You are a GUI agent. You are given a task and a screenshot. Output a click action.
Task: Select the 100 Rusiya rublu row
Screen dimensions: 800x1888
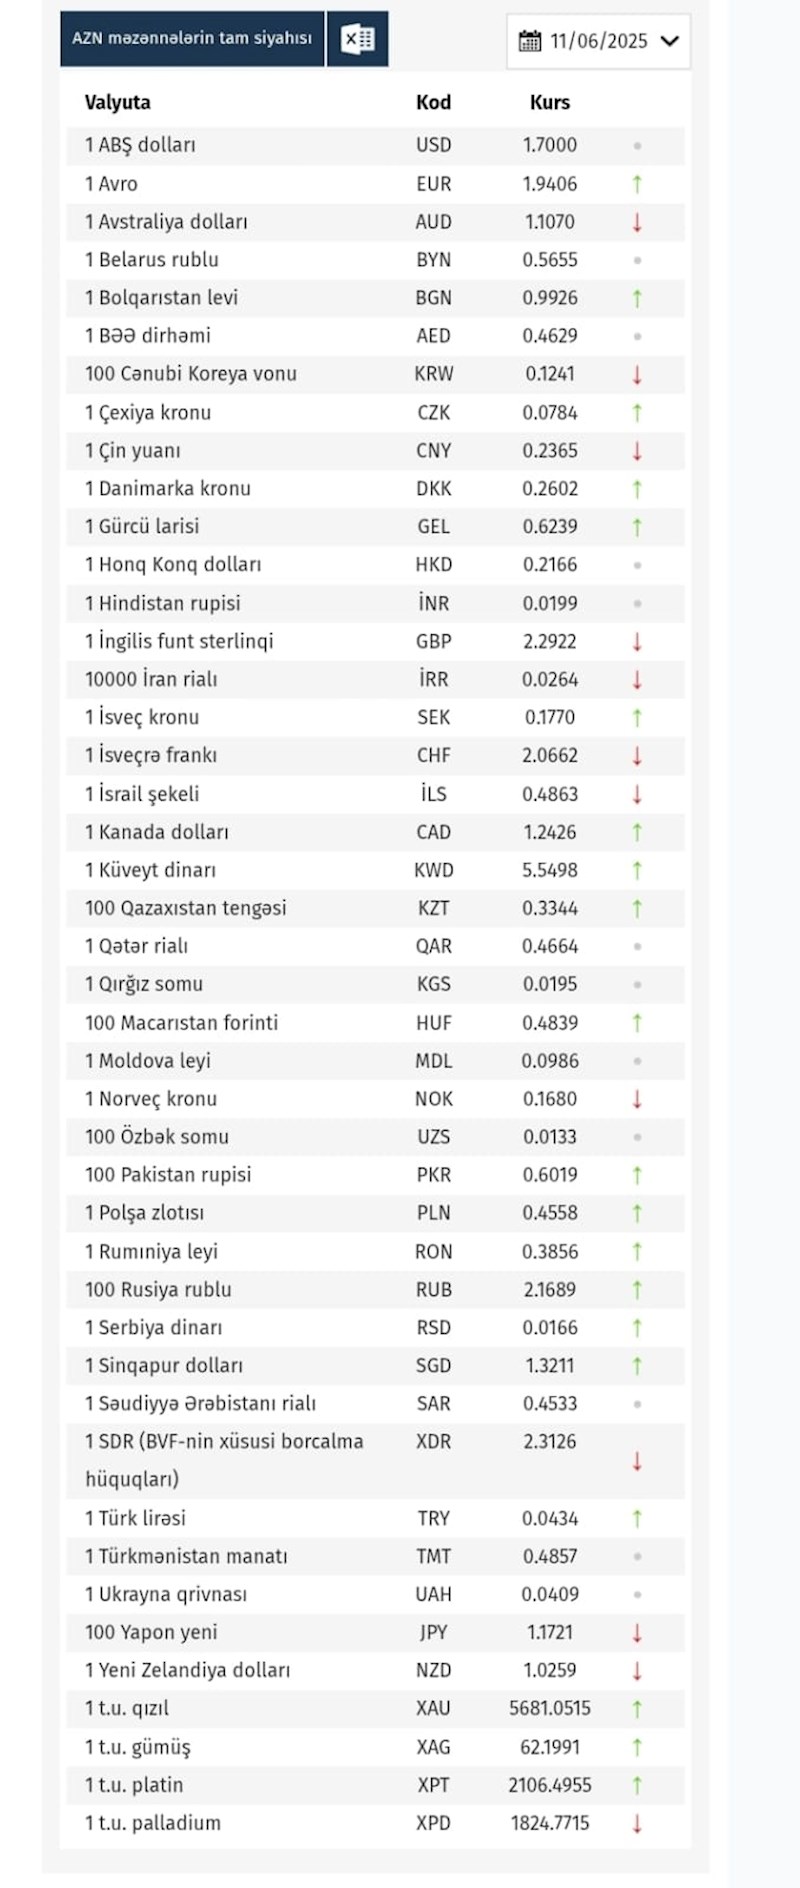point(376,1289)
